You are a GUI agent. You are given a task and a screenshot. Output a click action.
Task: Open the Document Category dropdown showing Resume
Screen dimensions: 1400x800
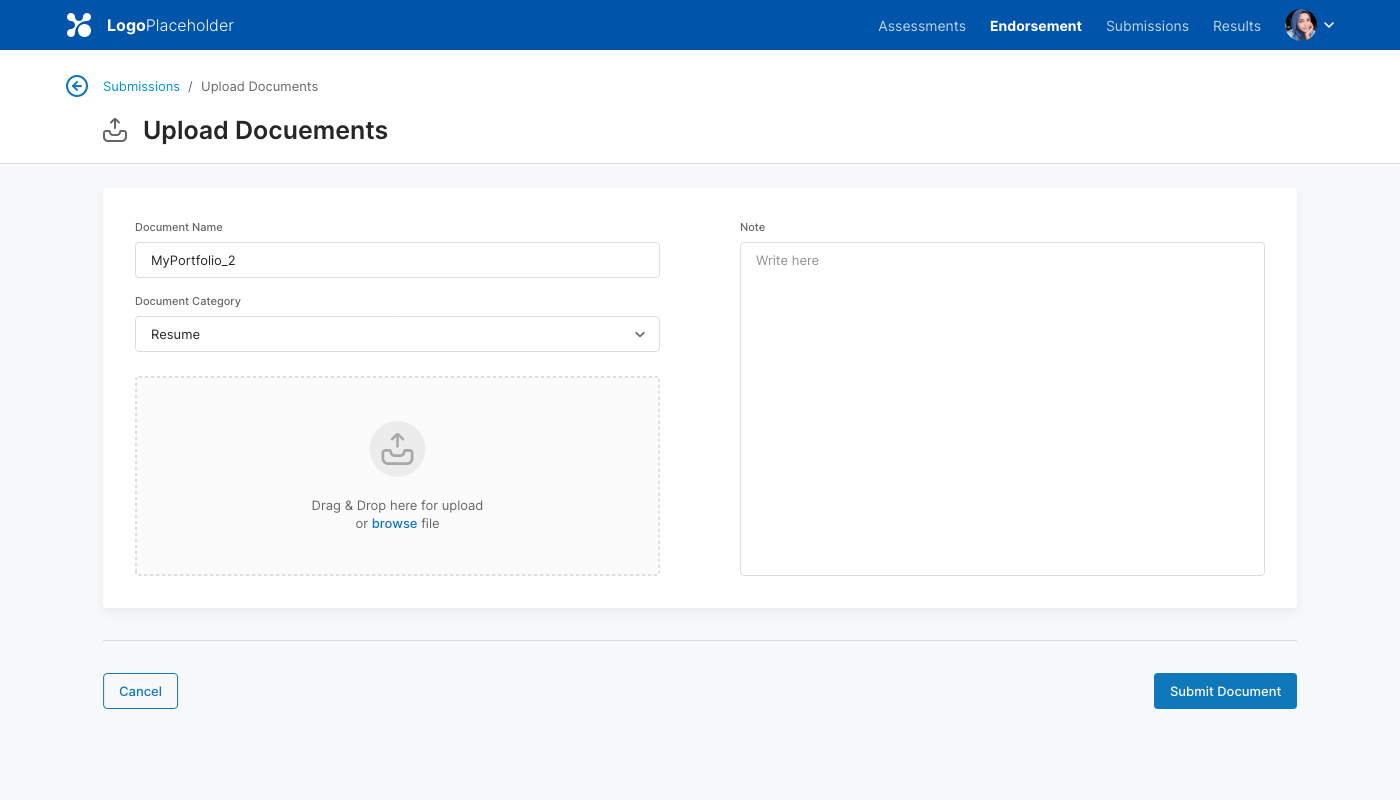tap(397, 334)
